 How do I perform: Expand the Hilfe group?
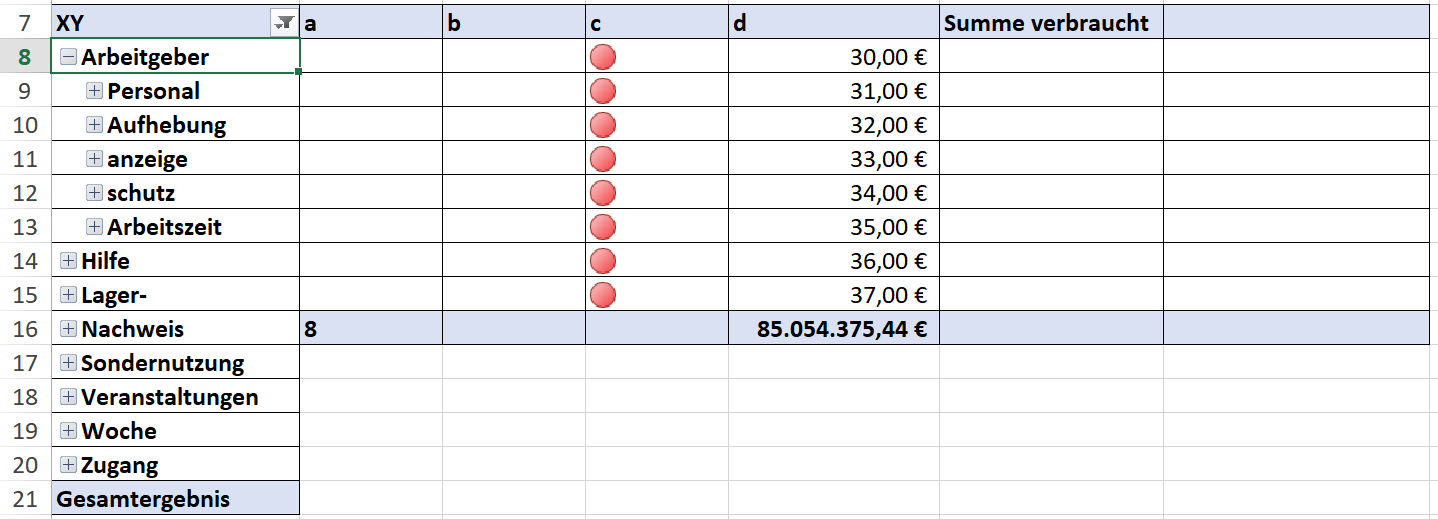[68, 261]
